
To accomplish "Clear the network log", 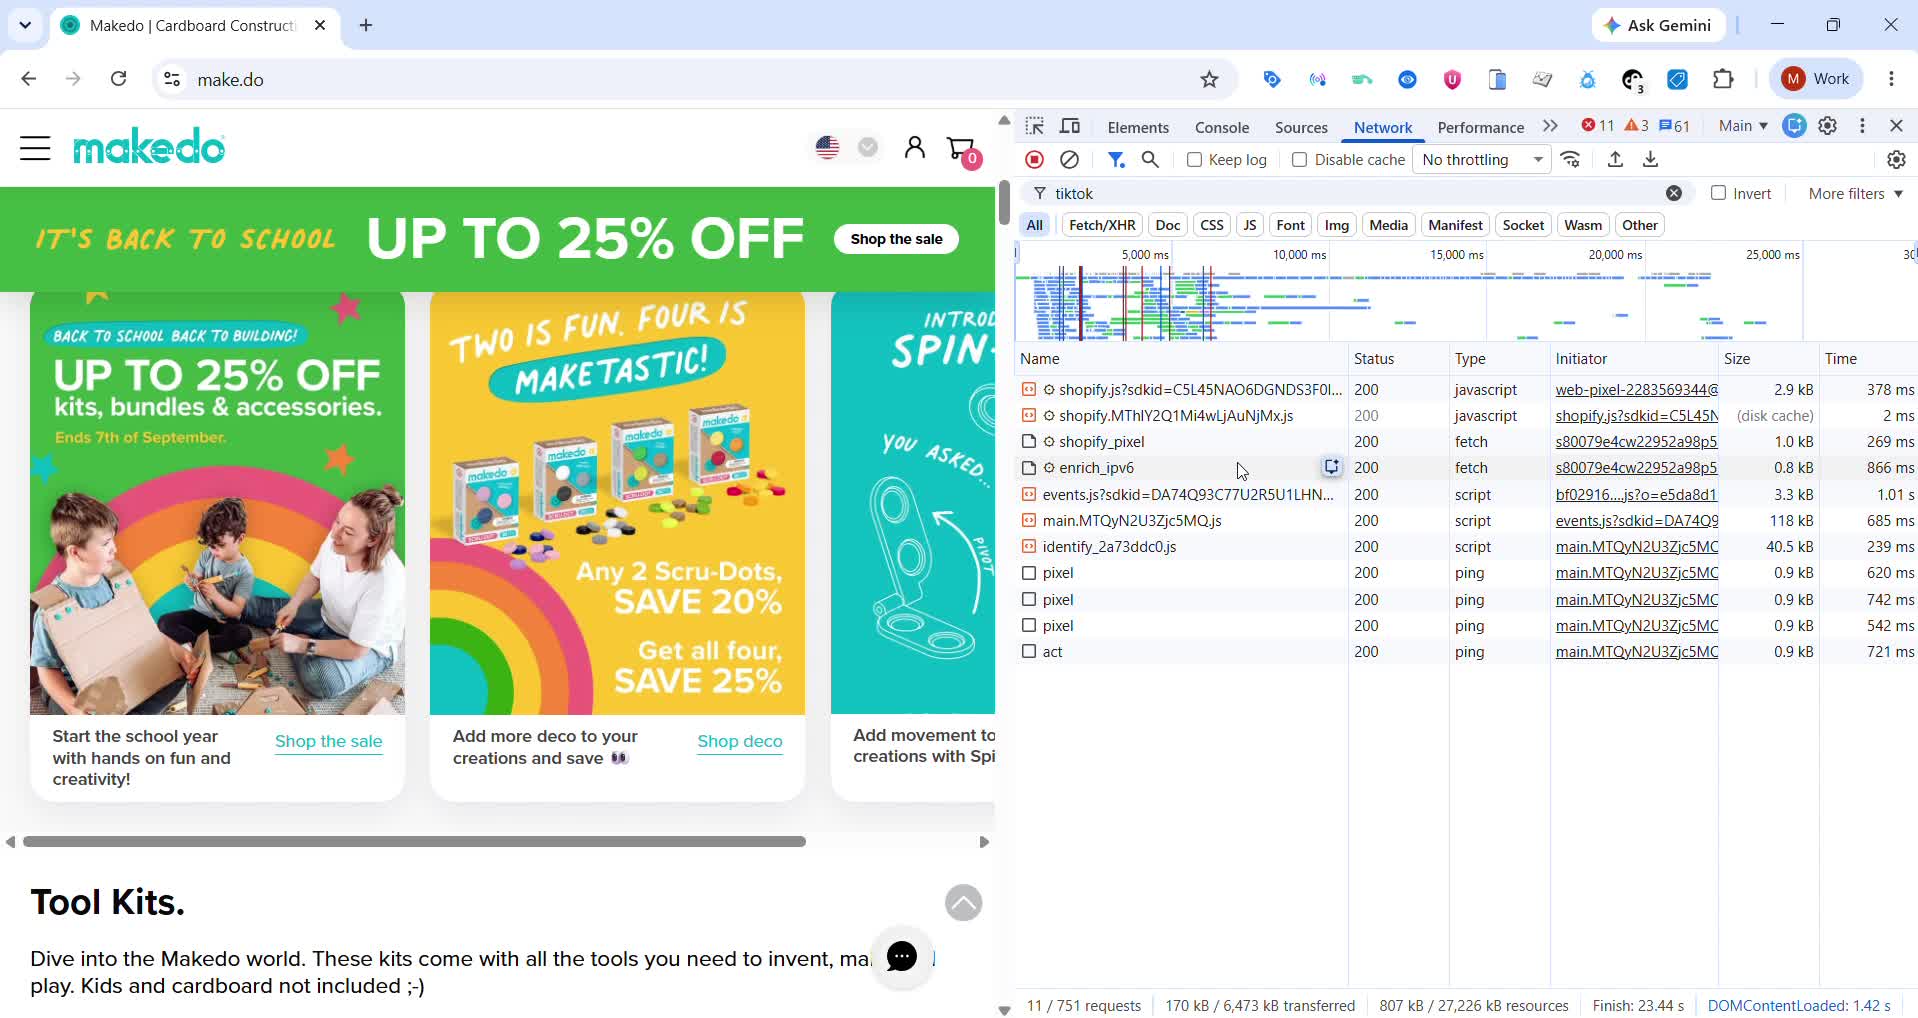I will click(1069, 160).
